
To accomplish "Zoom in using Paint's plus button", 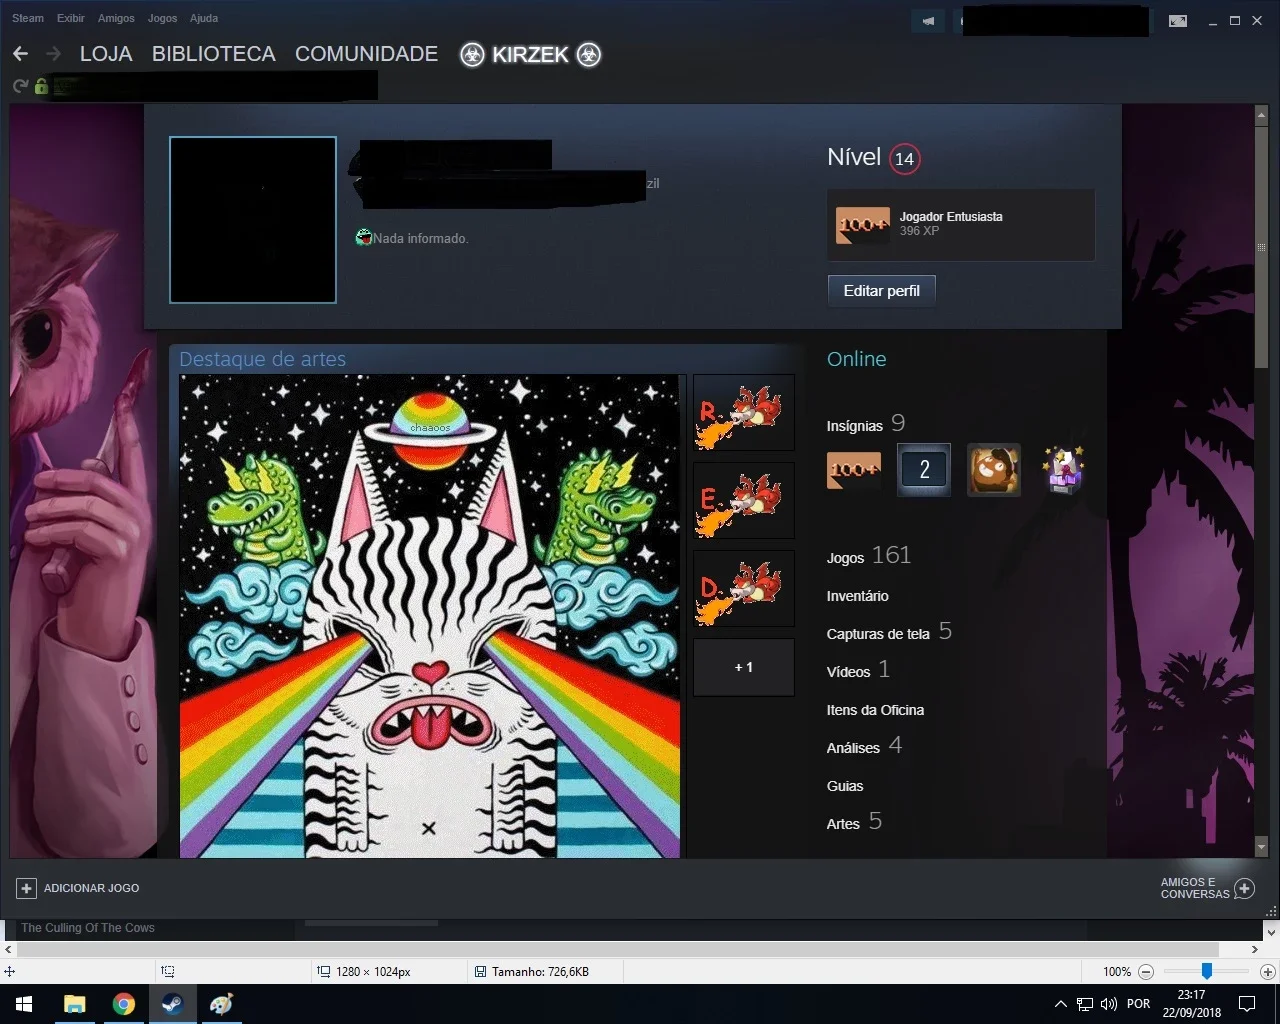I will 1267,972.
